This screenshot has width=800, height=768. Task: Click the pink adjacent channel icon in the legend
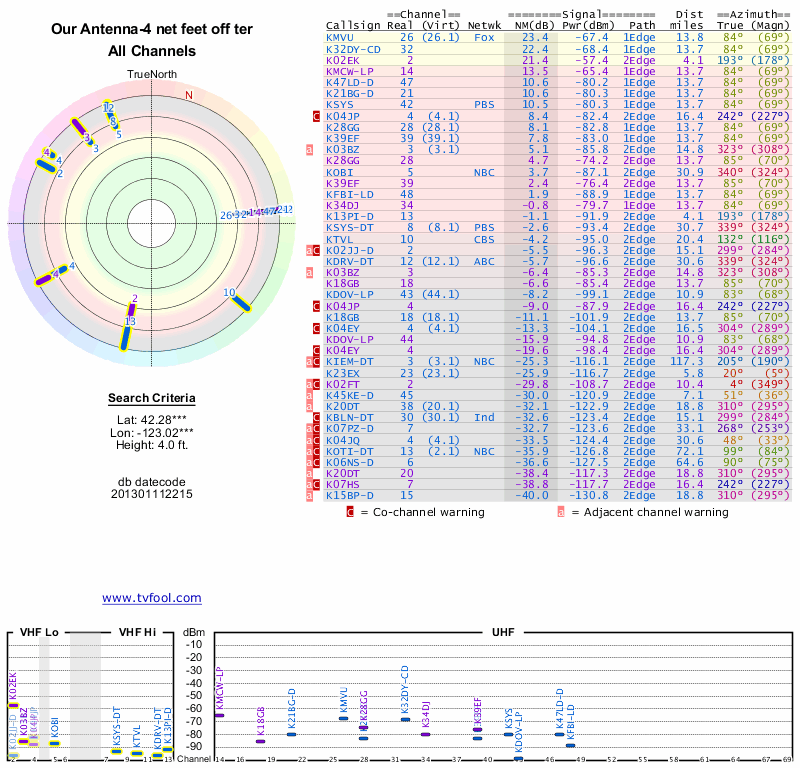(561, 512)
